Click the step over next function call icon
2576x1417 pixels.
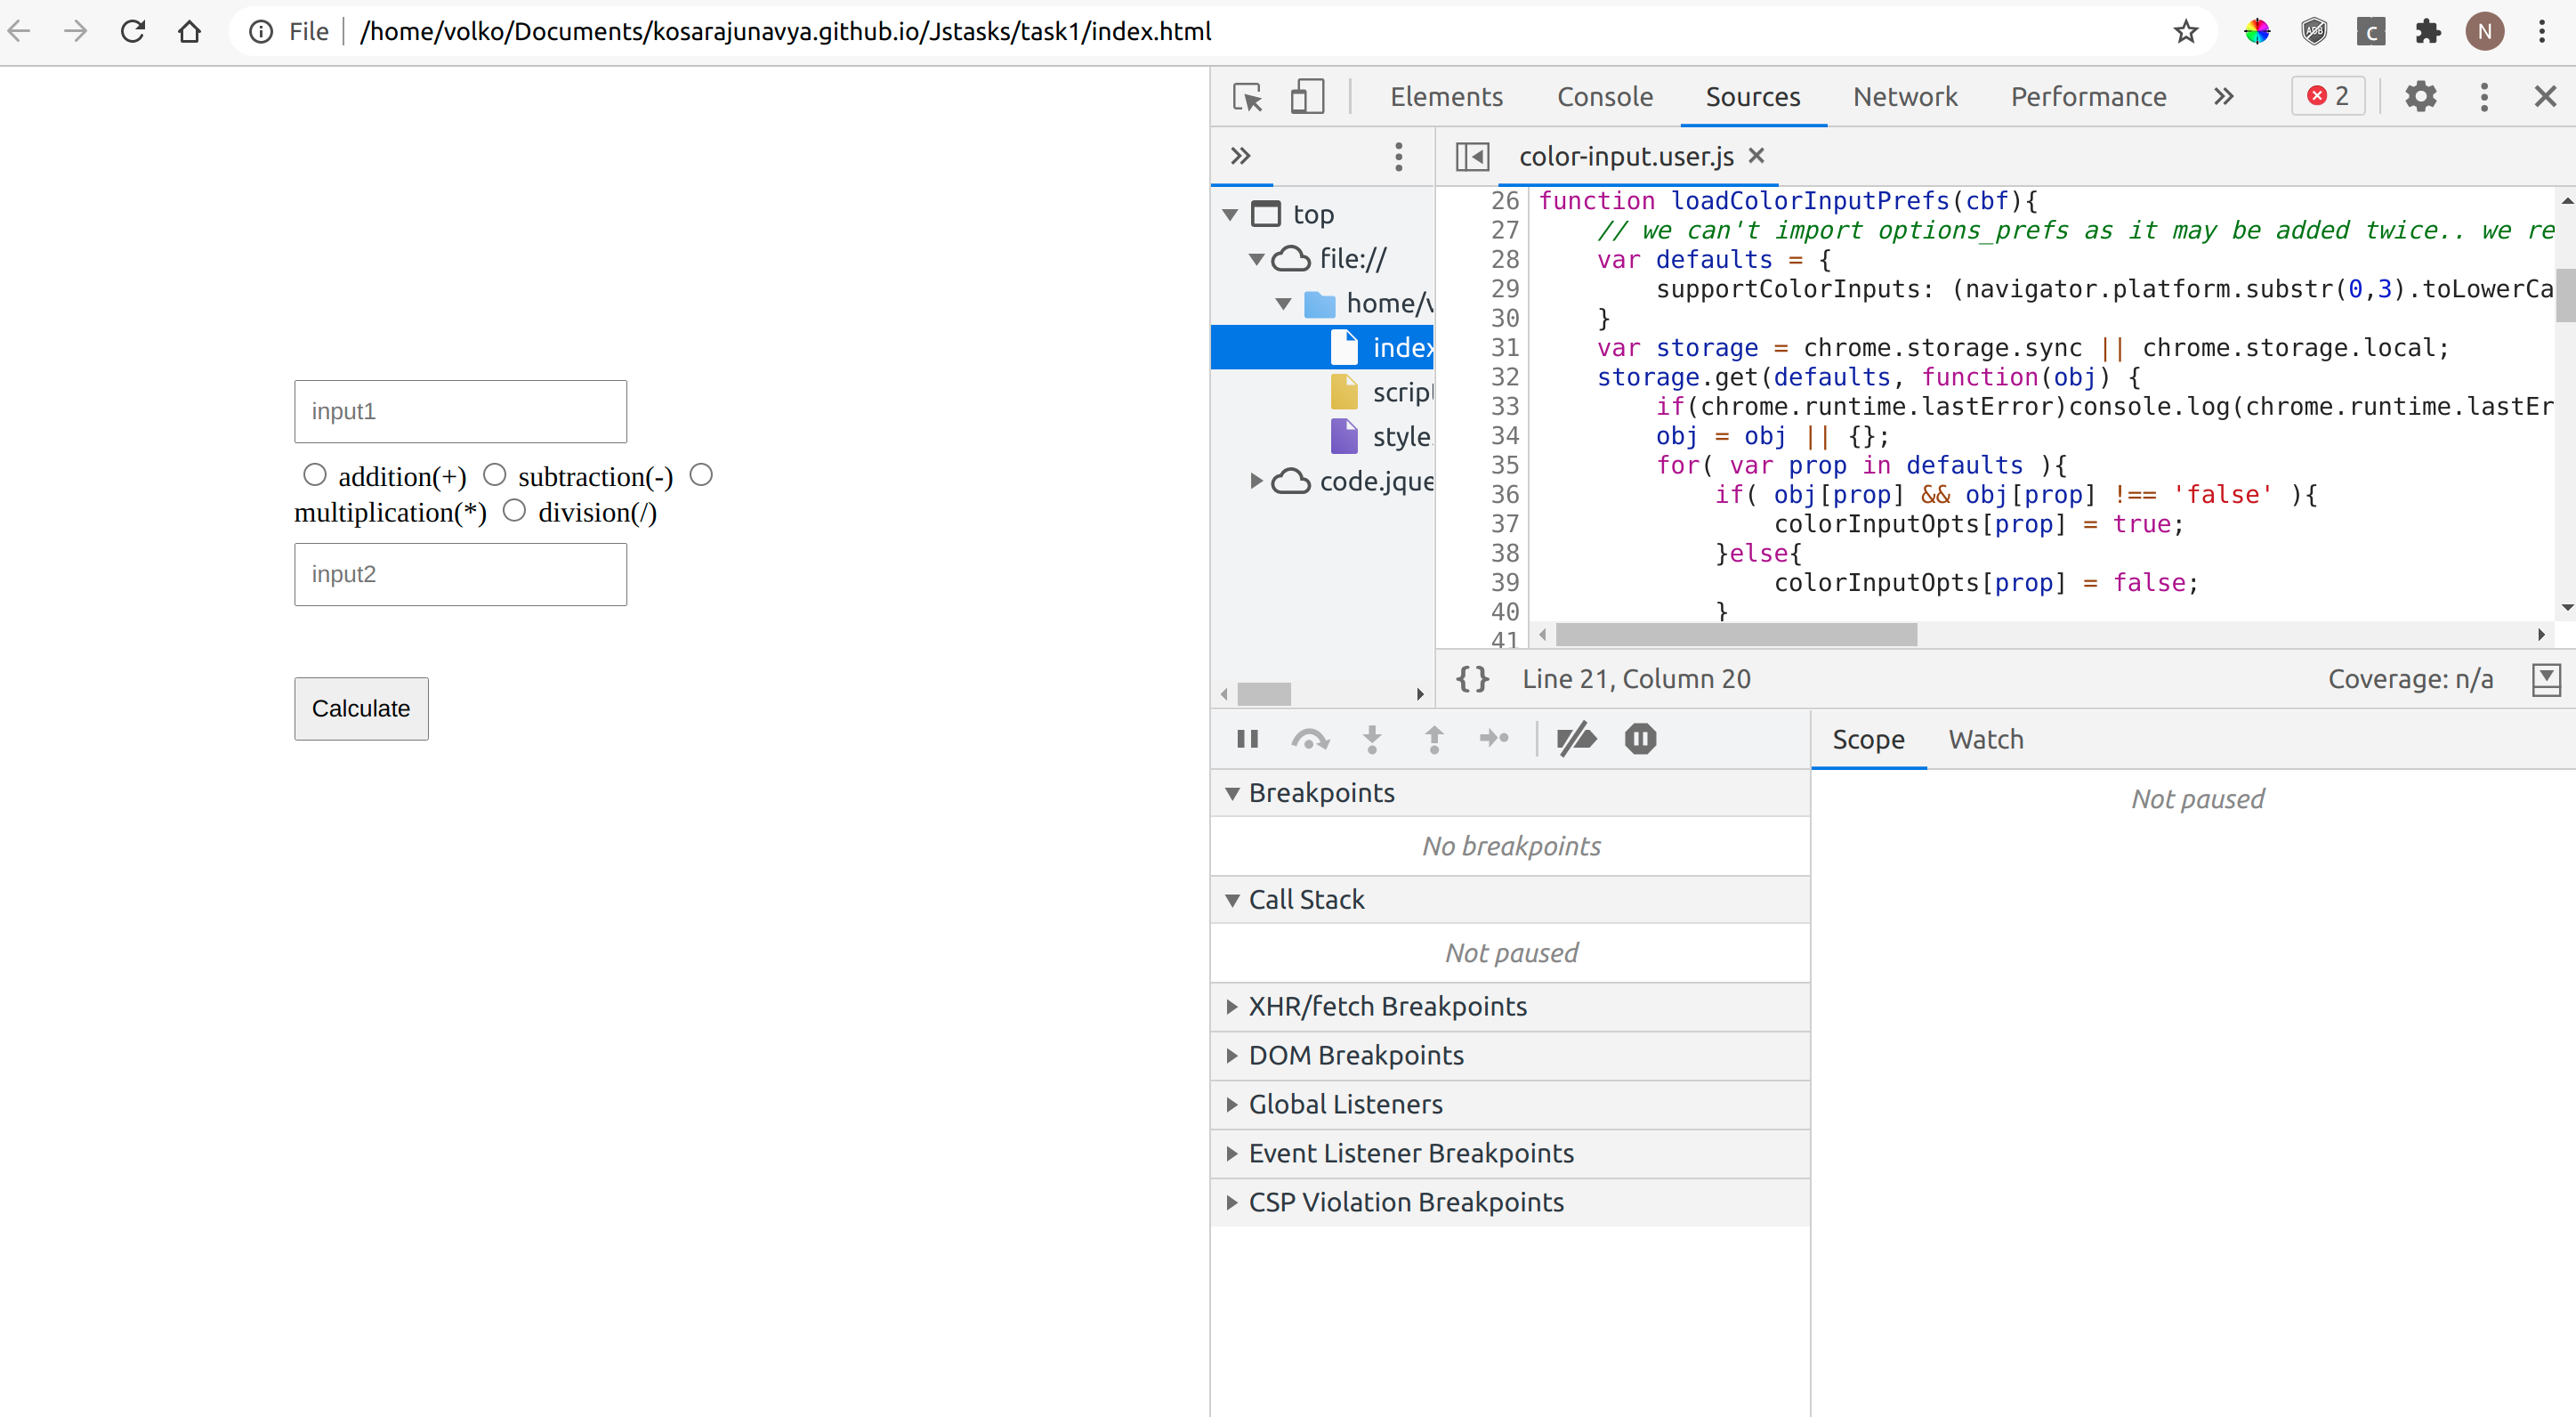click(x=1310, y=739)
